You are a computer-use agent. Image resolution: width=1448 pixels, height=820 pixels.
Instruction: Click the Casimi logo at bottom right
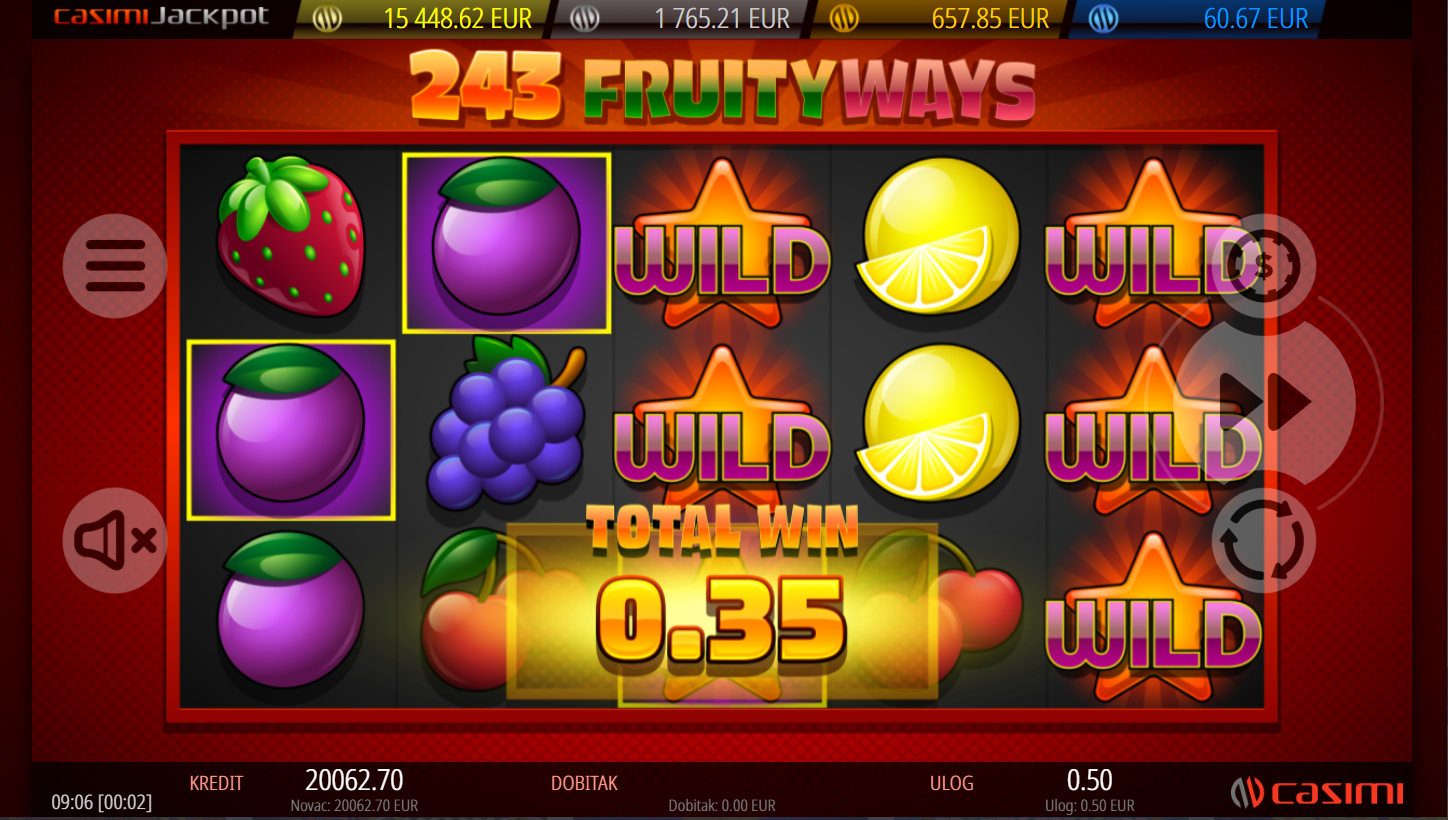pos(1317,793)
